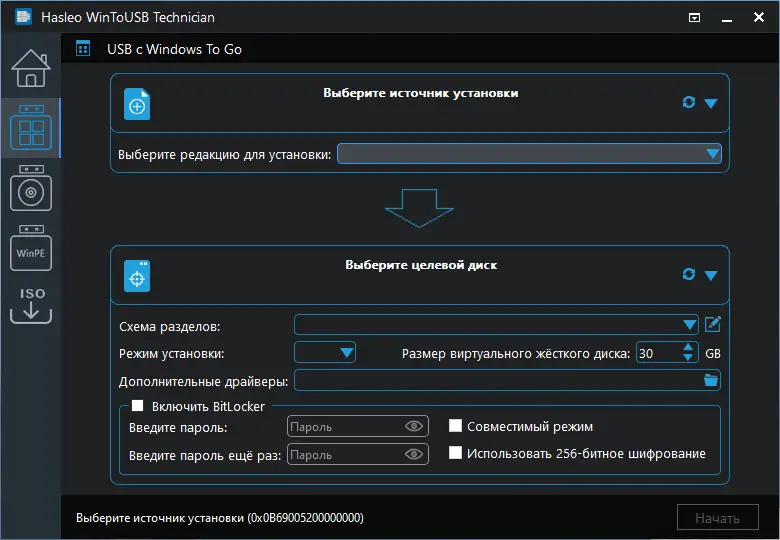Click the Выберите целевой диск heading
The height and width of the screenshot is (540, 780).
(421, 265)
